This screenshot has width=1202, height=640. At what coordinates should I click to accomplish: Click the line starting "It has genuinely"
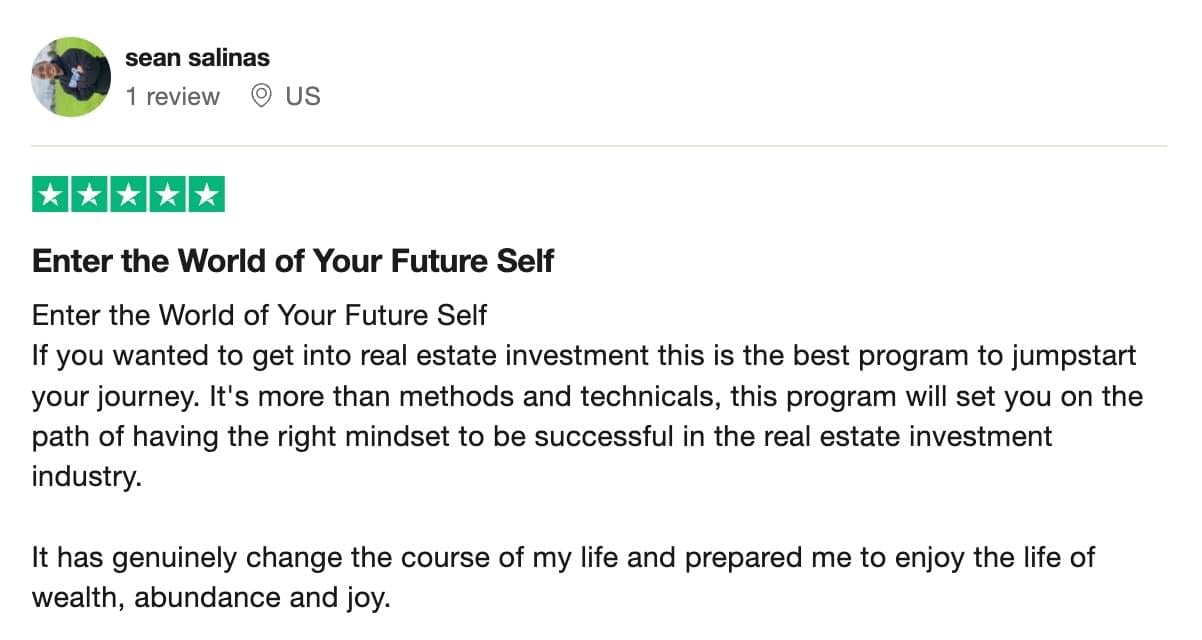(563, 557)
